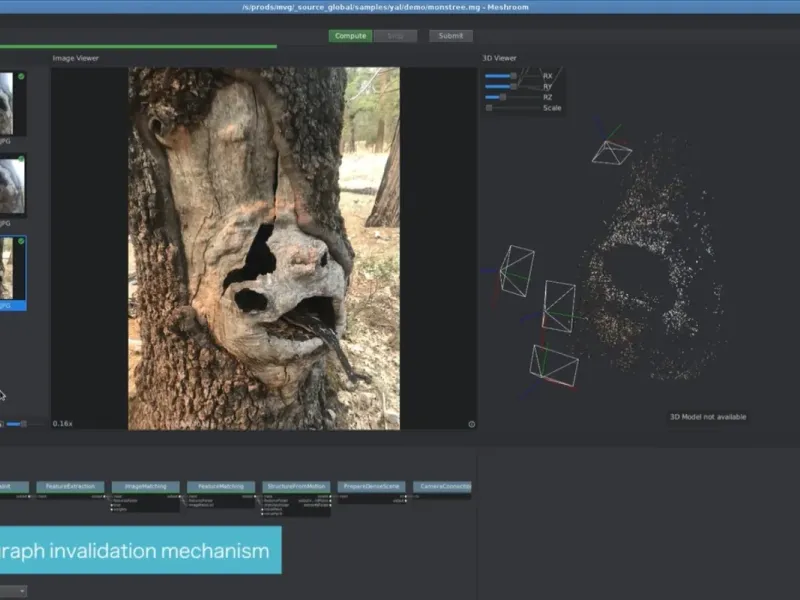Click the topmost camera frustum in 3D Viewer
The image size is (800, 600).
click(611, 152)
